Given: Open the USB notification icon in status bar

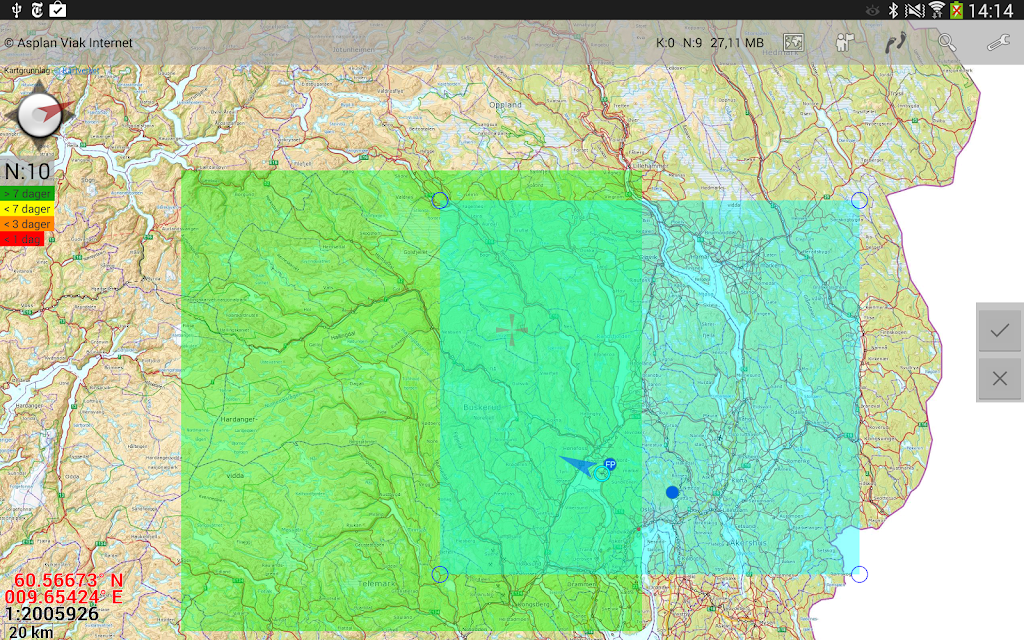Looking at the screenshot, I should pyautogui.click(x=16, y=10).
